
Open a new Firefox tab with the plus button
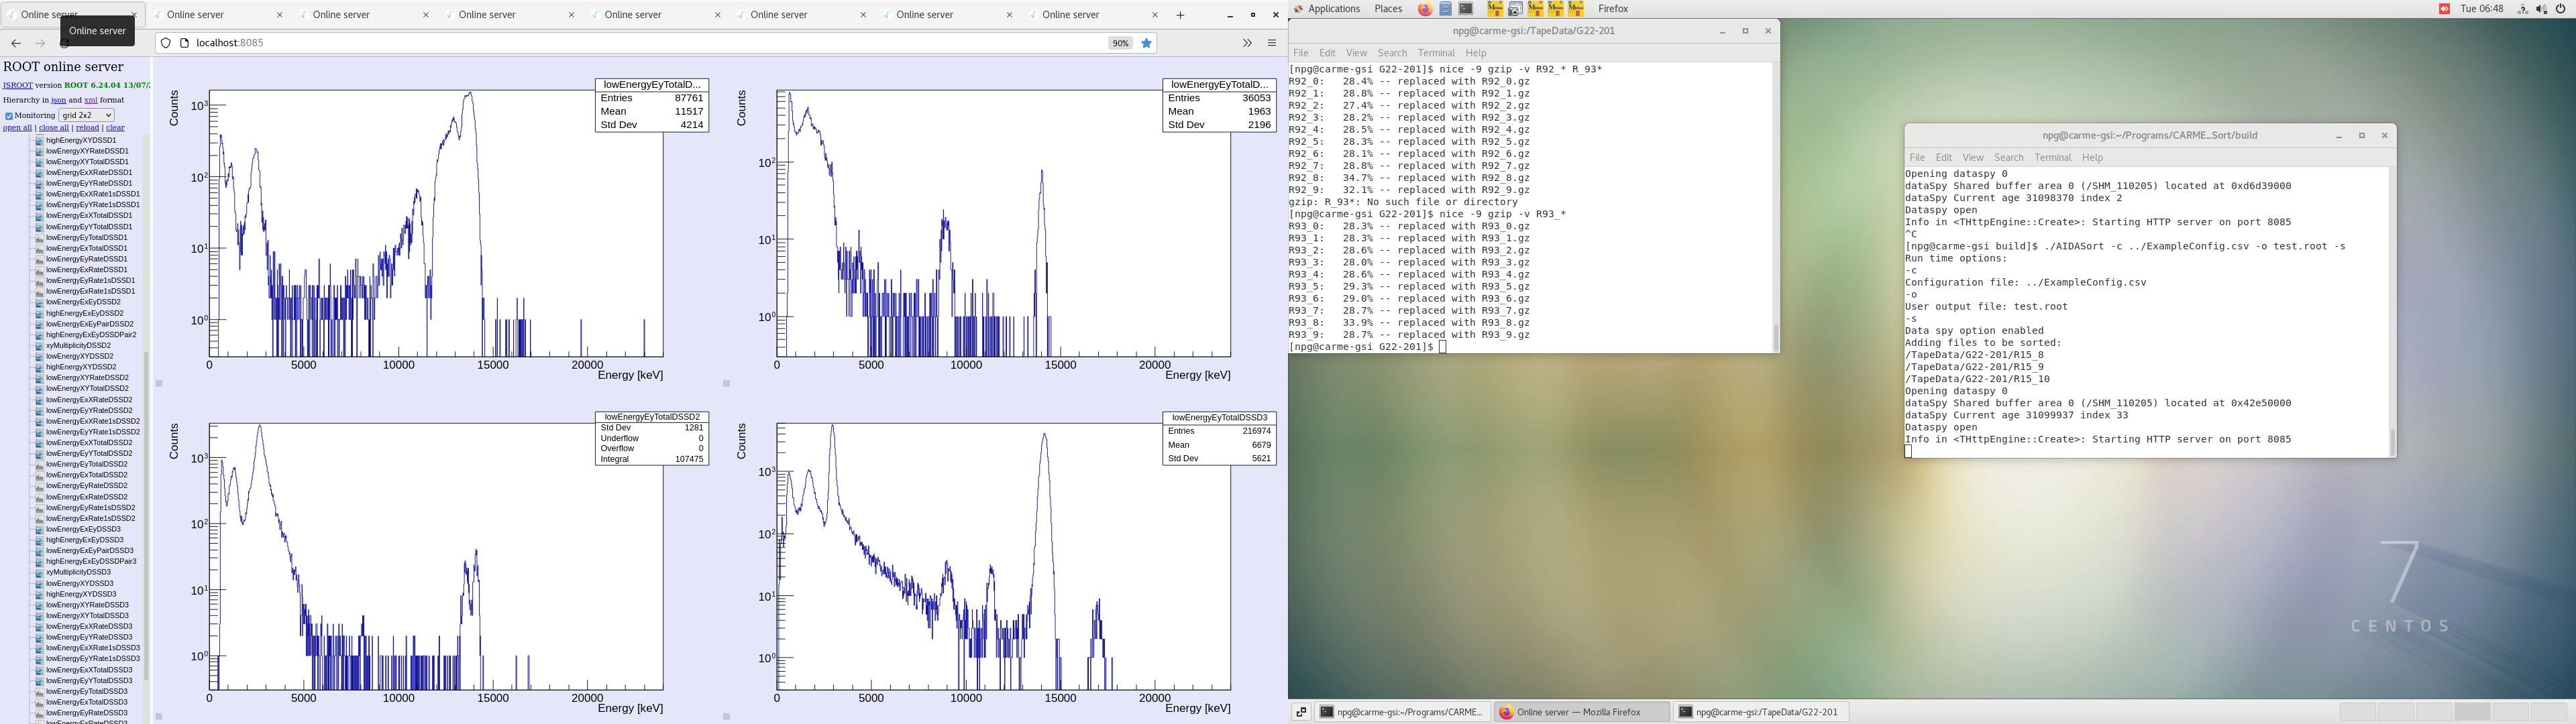coord(1180,15)
